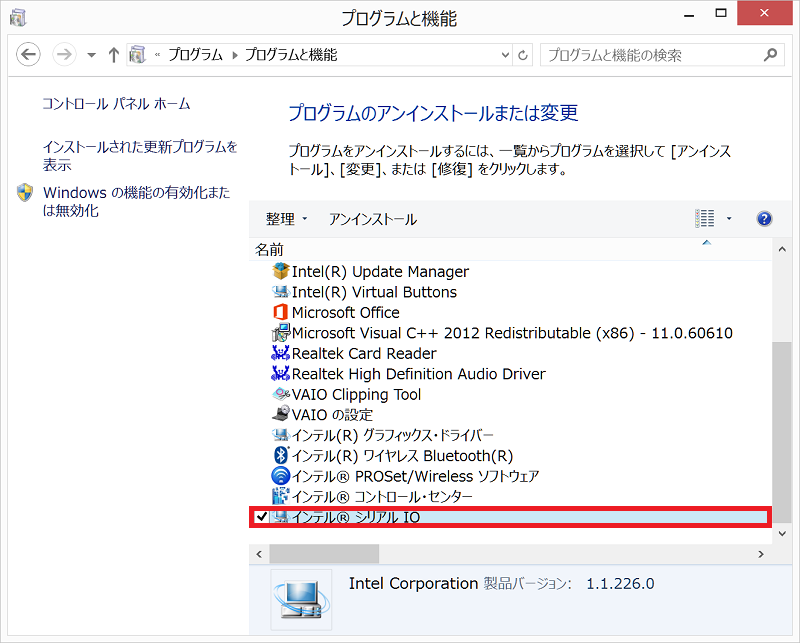
Task: Open the view options dropdown arrow
Action: point(729,219)
